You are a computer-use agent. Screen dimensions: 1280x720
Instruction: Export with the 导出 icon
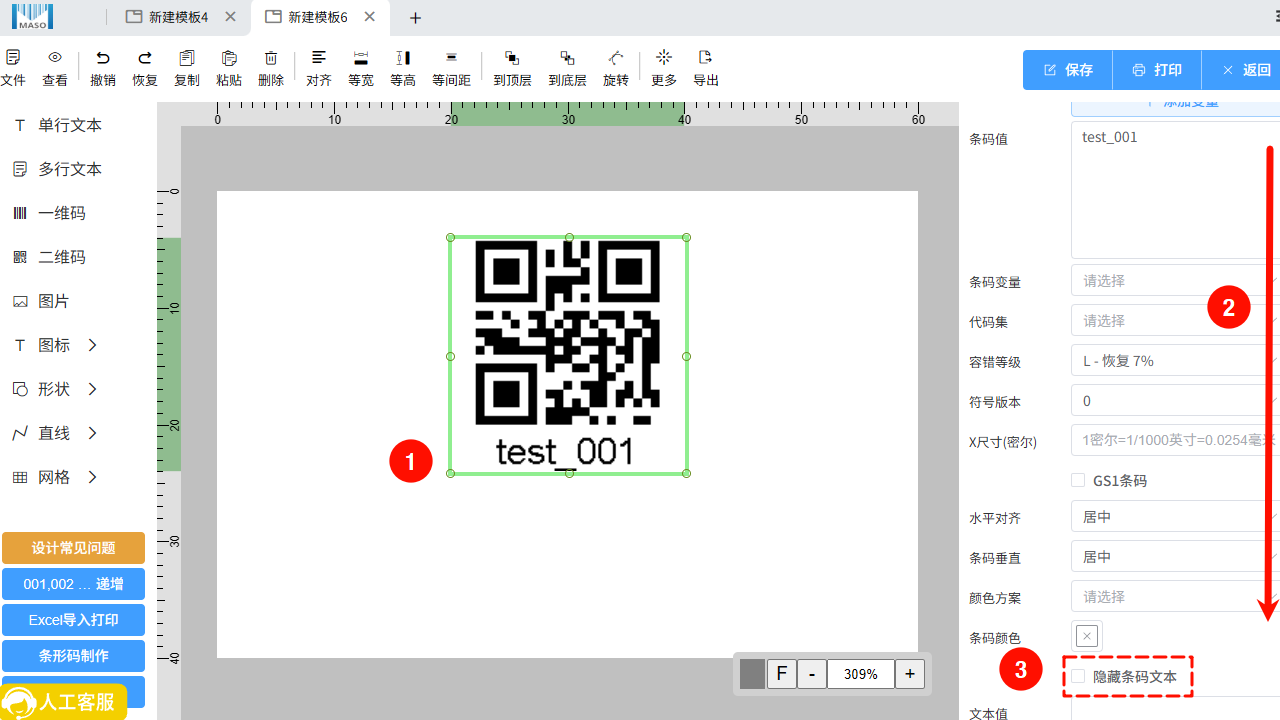706,68
